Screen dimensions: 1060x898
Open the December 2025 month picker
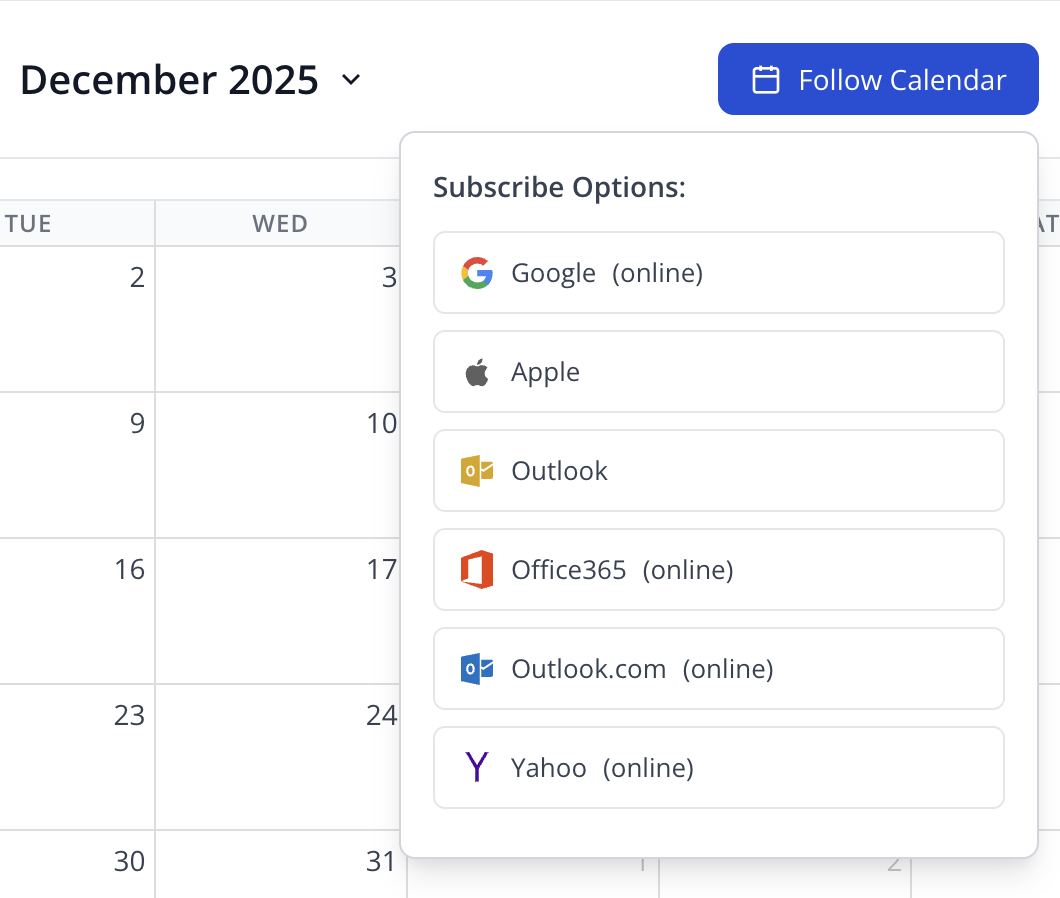pos(169,80)
